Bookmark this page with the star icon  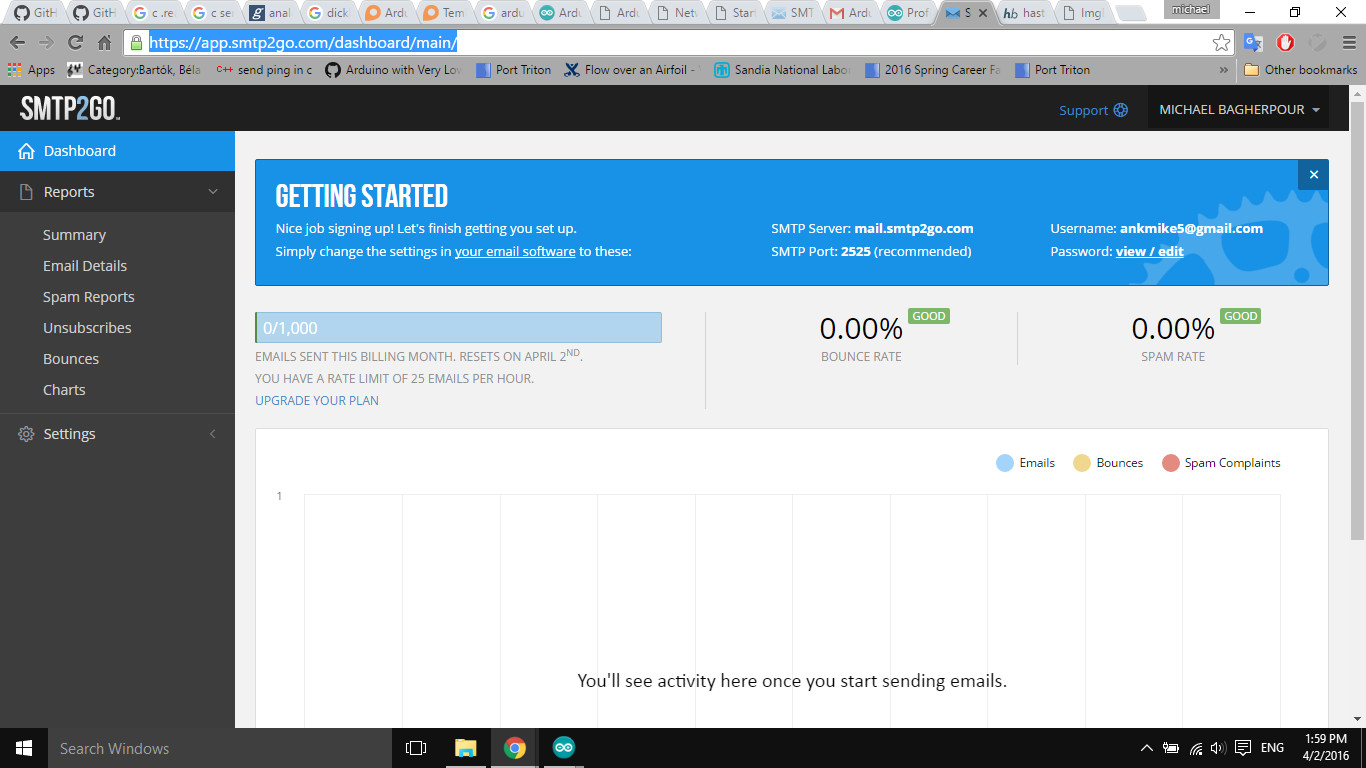1221,43
